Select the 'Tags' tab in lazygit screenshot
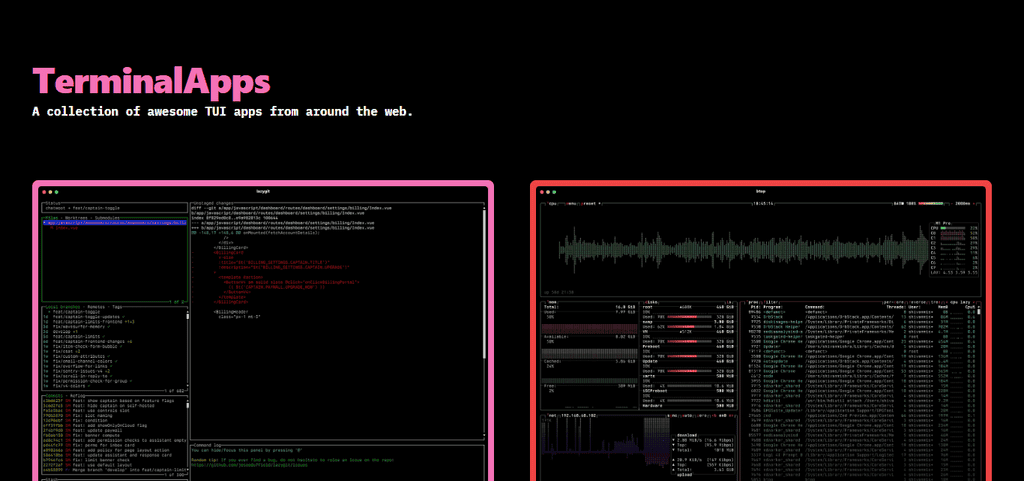The width and height of the screenshot is (1024, 481). pyautogui.click(x=117, y=307)
